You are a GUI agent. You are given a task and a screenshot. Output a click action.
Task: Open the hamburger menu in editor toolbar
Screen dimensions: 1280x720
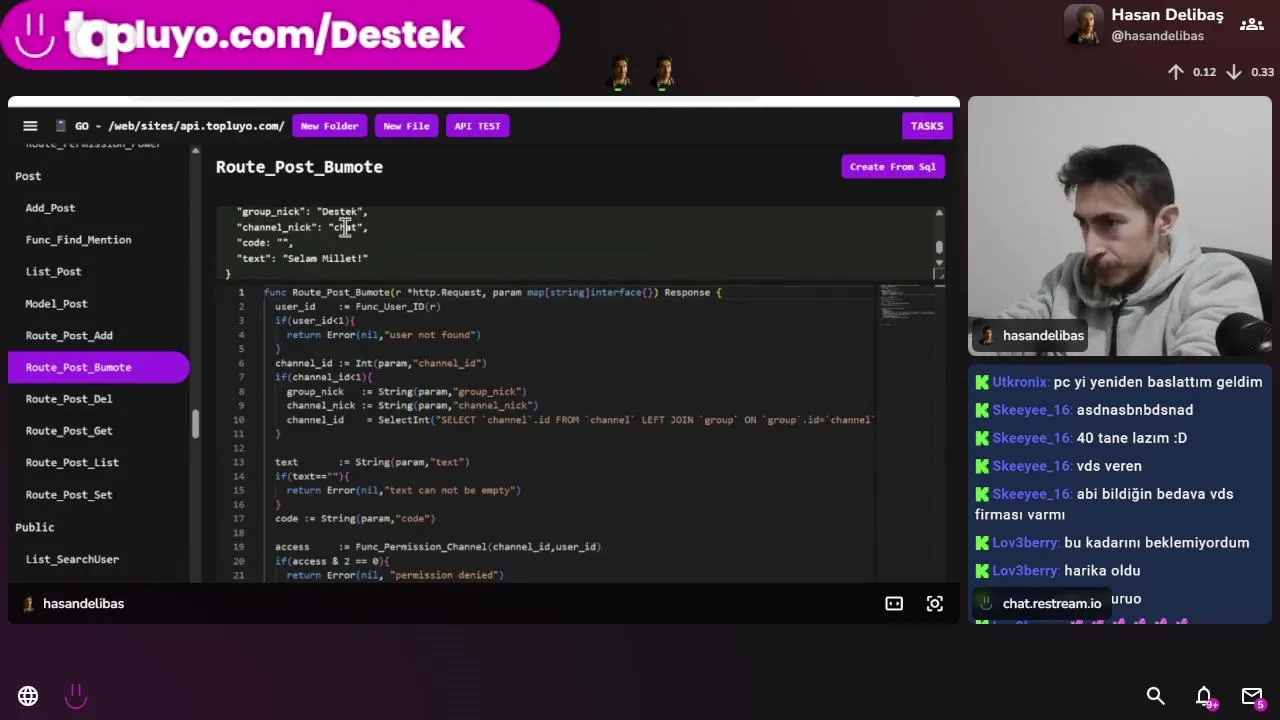[x=30, y=126]
